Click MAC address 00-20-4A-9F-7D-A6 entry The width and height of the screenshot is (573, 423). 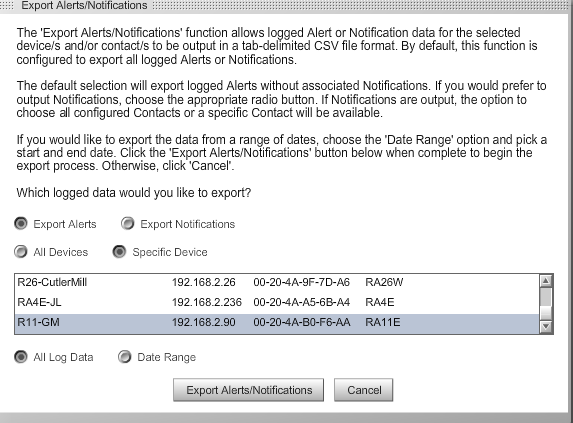pyautogui.click(x=301, y=282)
